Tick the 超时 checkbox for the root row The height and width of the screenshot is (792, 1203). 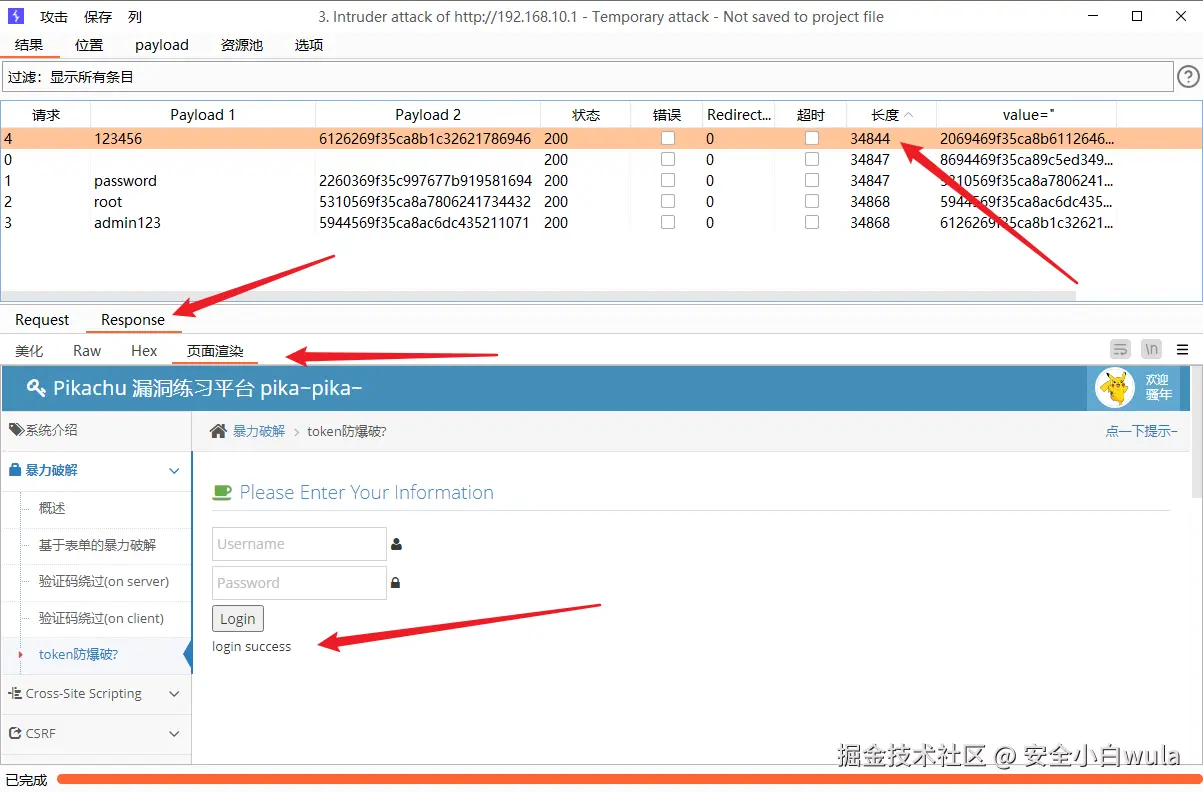pos(812,201)
